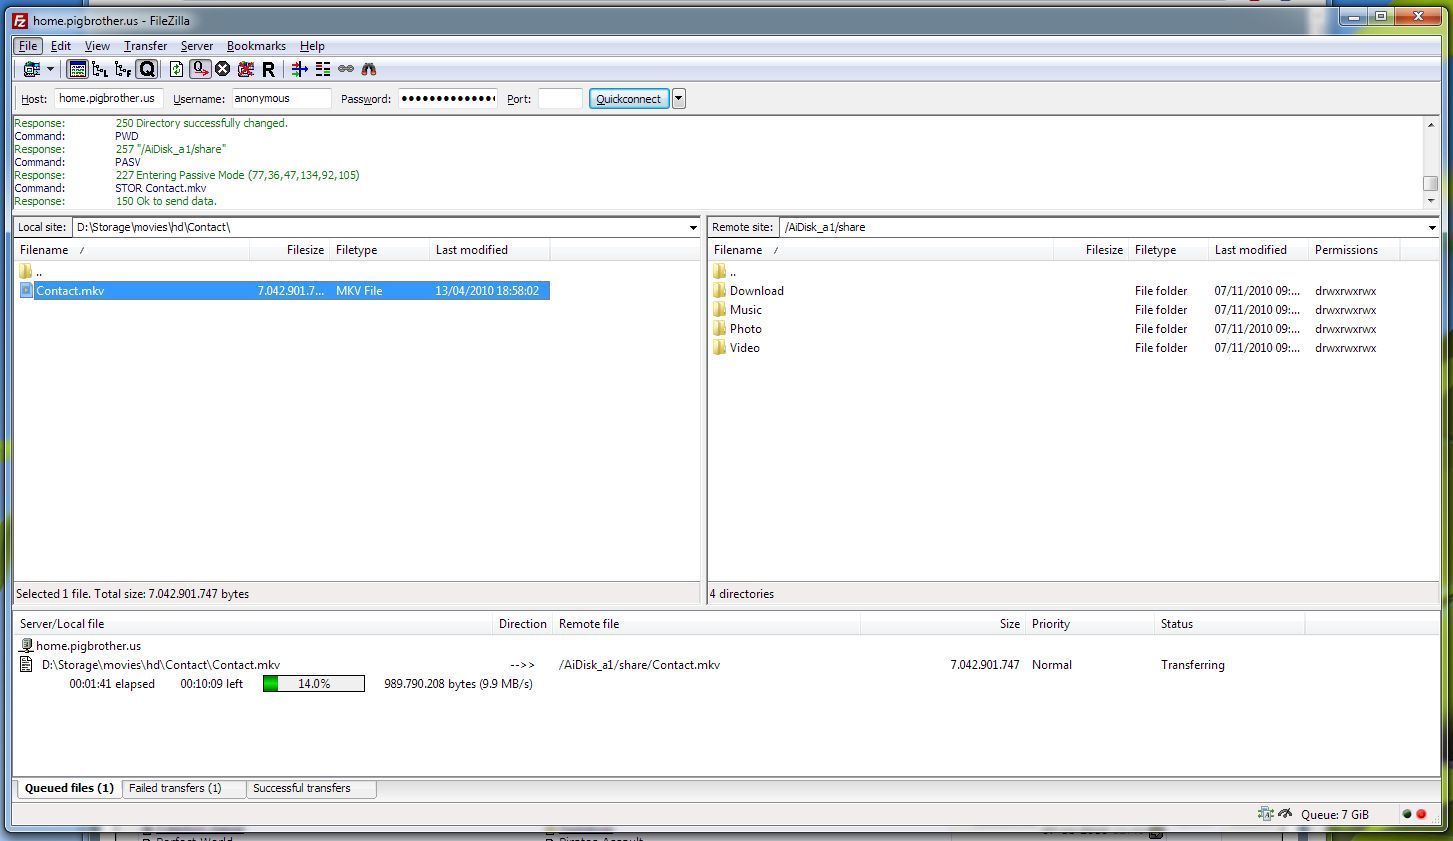Cancel the current operation

tap(223, 69)
